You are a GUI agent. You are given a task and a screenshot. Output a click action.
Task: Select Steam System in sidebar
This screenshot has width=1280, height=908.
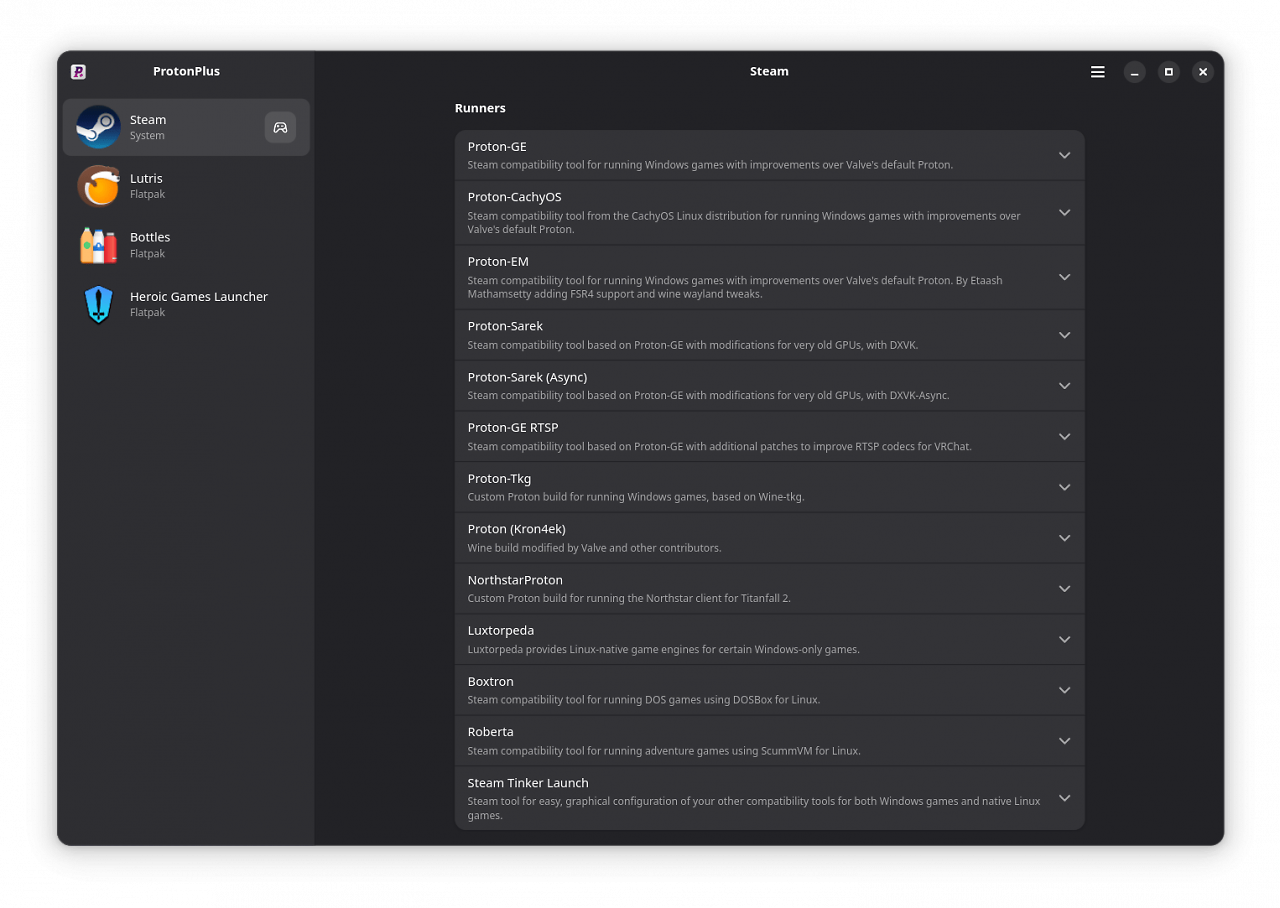coord(186,127)
